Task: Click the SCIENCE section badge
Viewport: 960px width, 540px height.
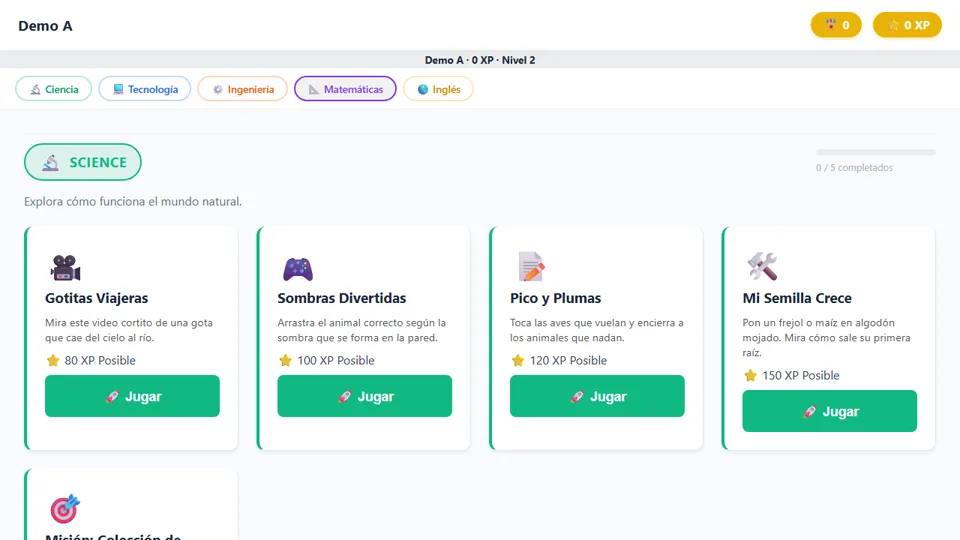Action: [83, 162]
